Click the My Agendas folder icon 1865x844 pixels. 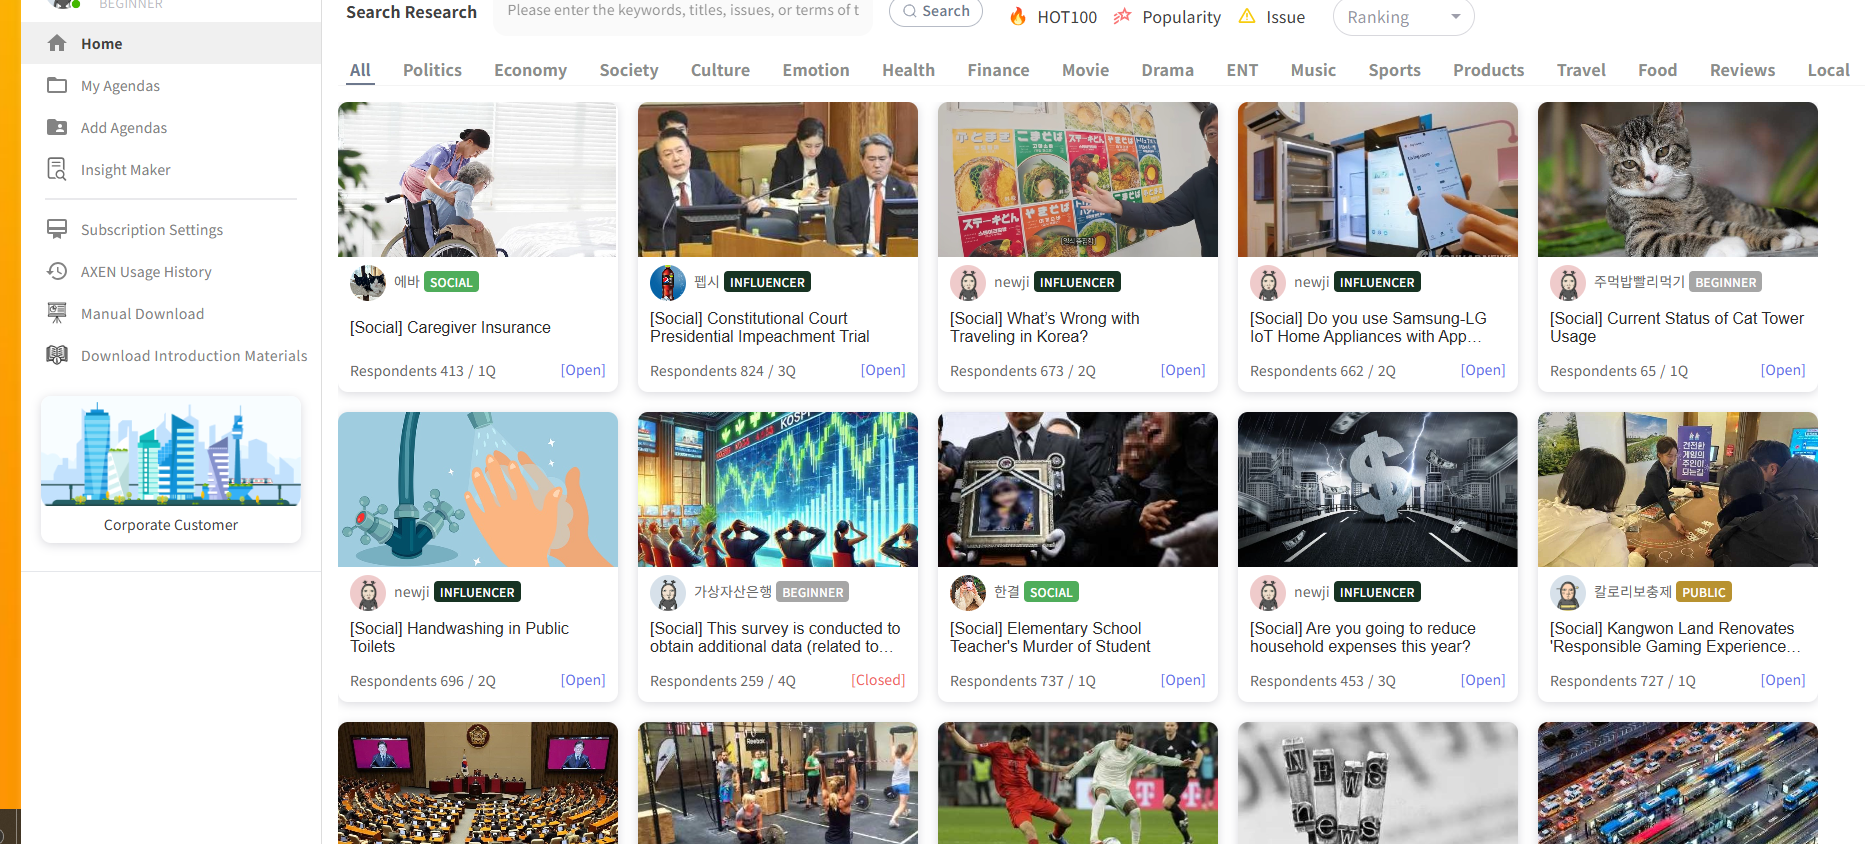[x=57, y=85]
